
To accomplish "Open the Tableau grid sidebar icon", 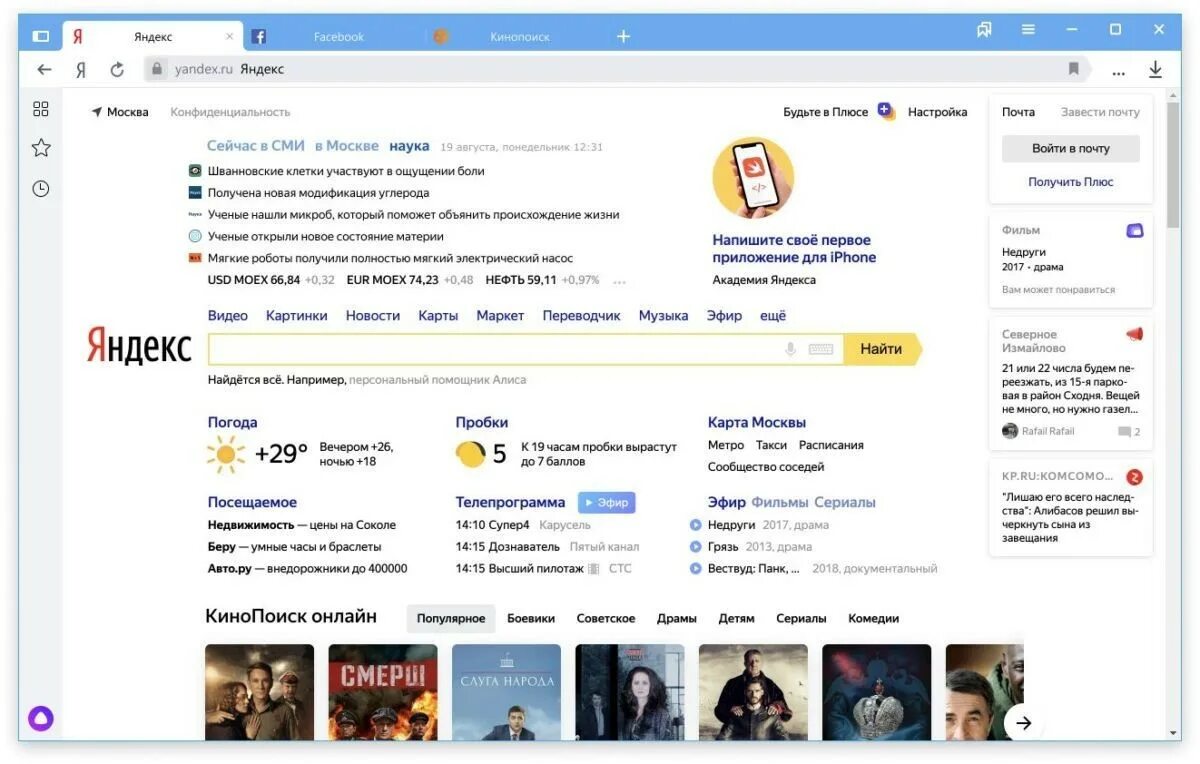I will (x=41, y=109).
